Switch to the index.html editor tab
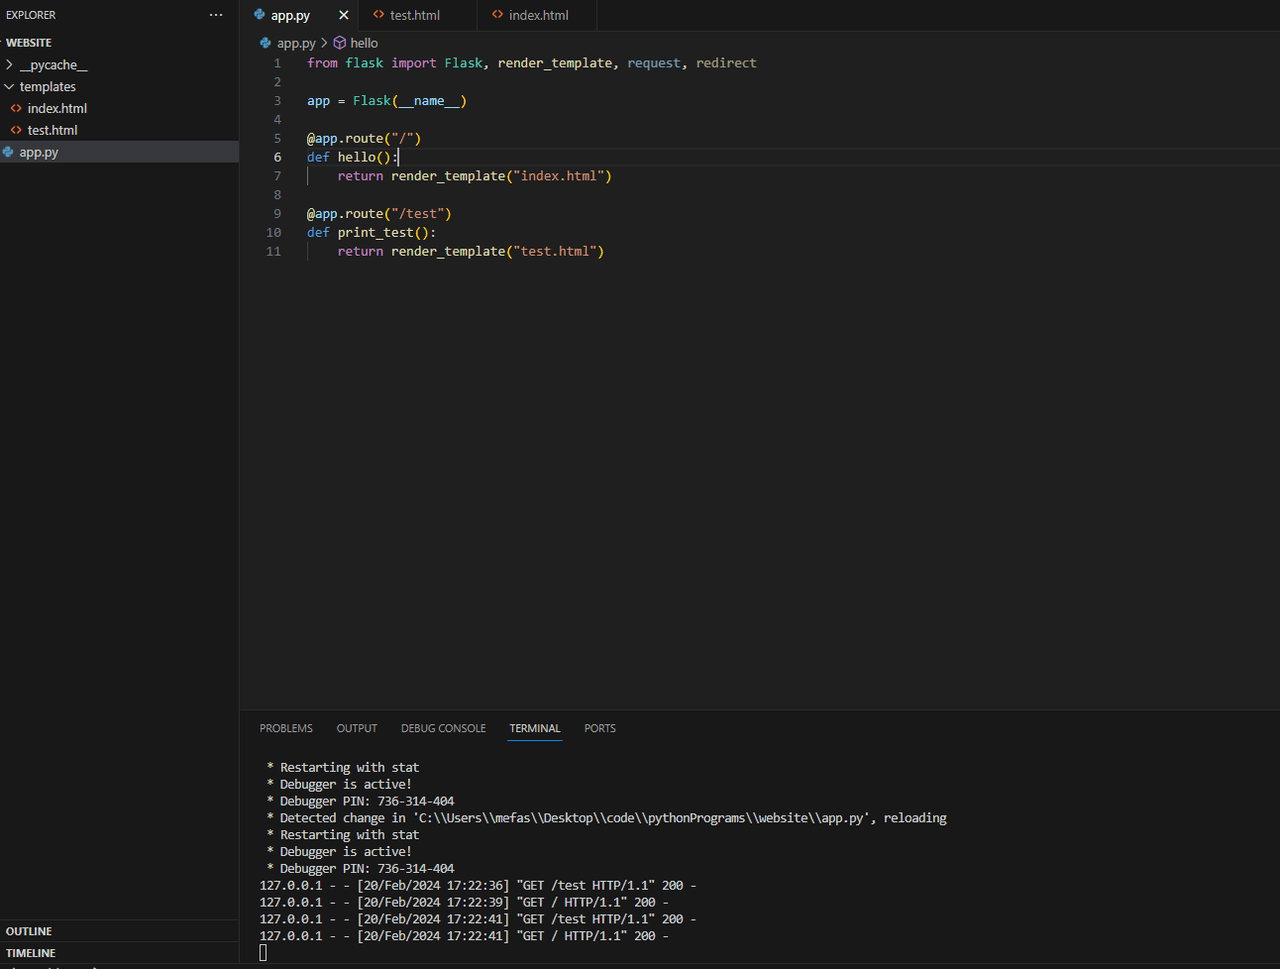1280x969 pixels. [538, 15]
